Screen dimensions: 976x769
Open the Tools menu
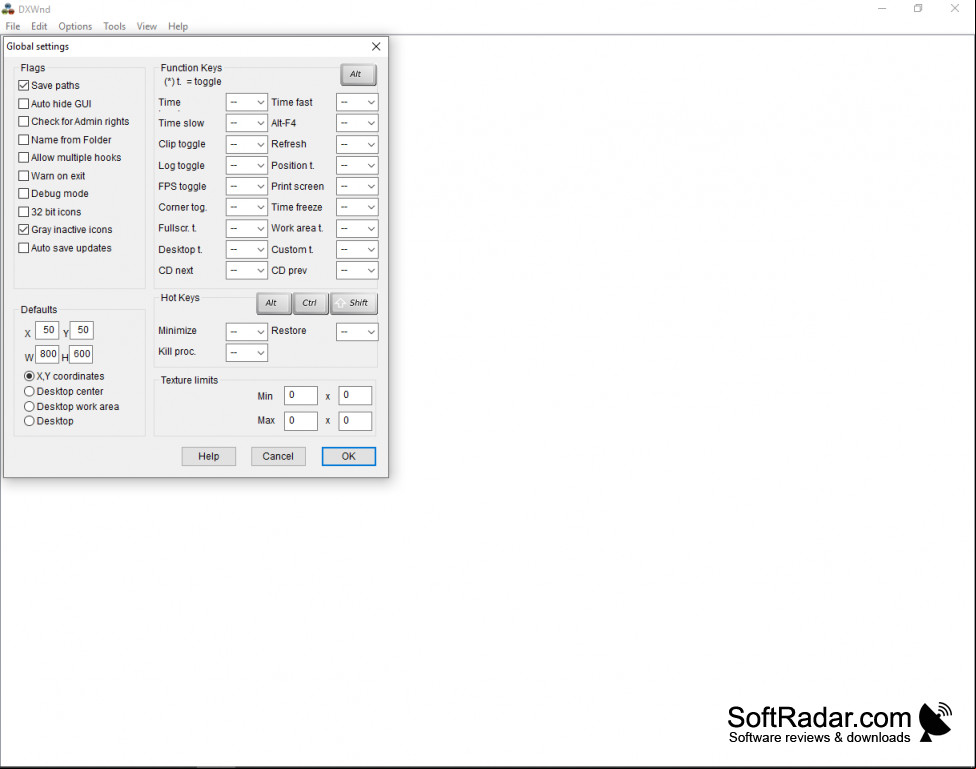[x=115, y=26]
